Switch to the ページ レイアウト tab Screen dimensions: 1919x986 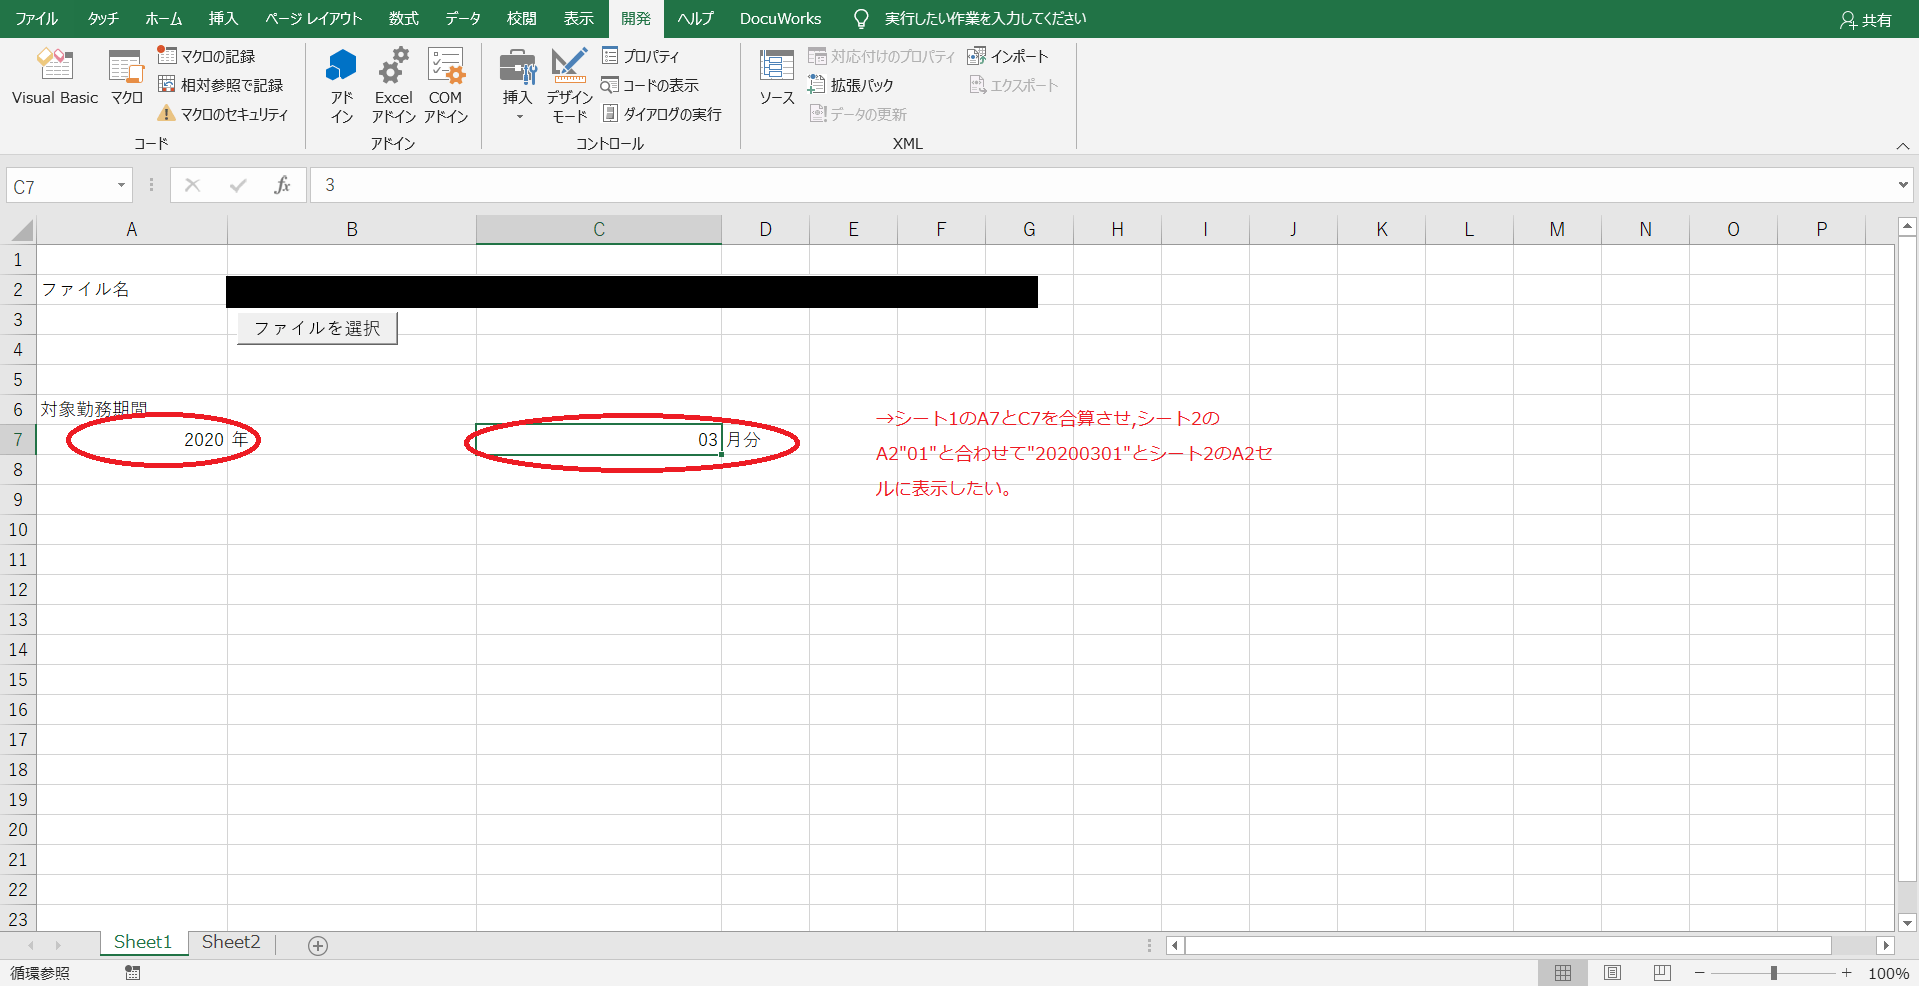[313, 18]
